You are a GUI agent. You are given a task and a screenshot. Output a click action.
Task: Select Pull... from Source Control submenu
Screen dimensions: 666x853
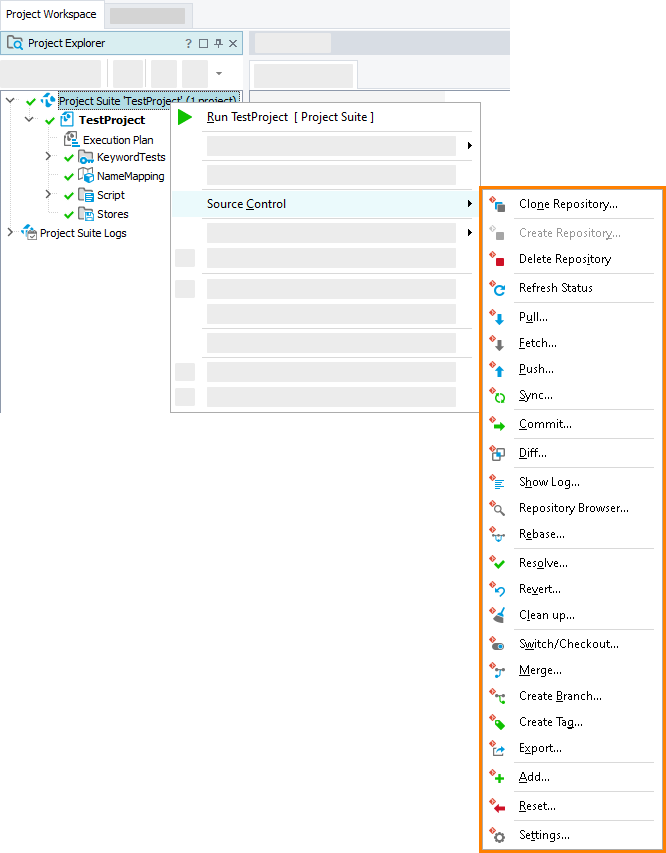click(572, 317)
